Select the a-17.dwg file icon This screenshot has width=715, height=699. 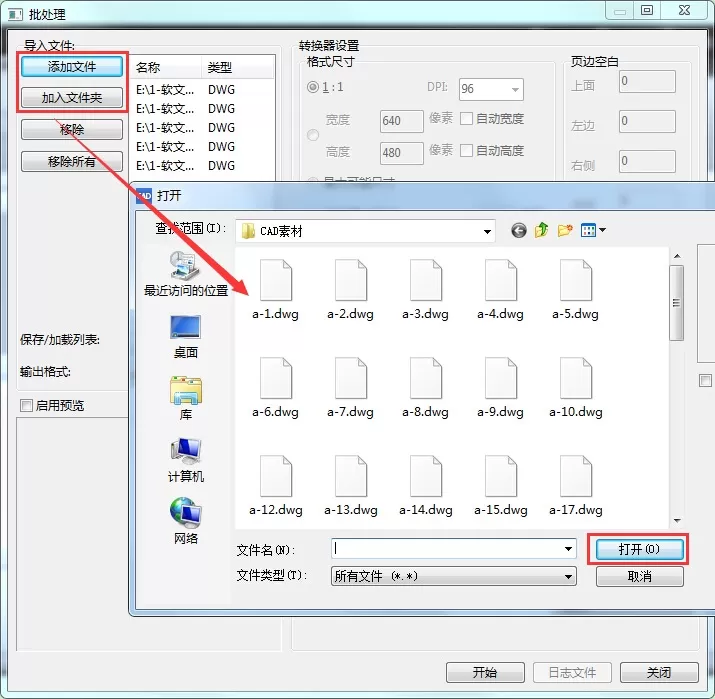(x=576, y=476)
